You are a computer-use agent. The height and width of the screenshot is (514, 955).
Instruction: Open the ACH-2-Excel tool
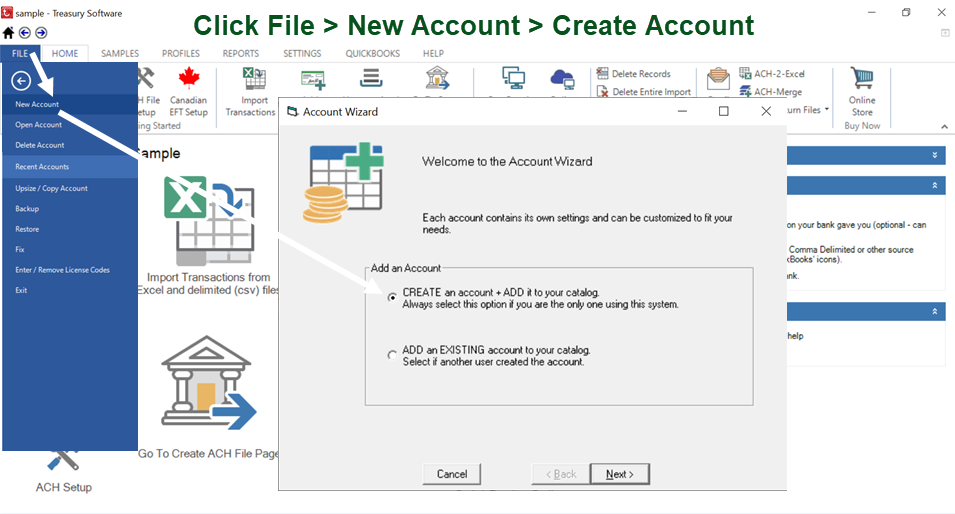[x=772, y=74]
